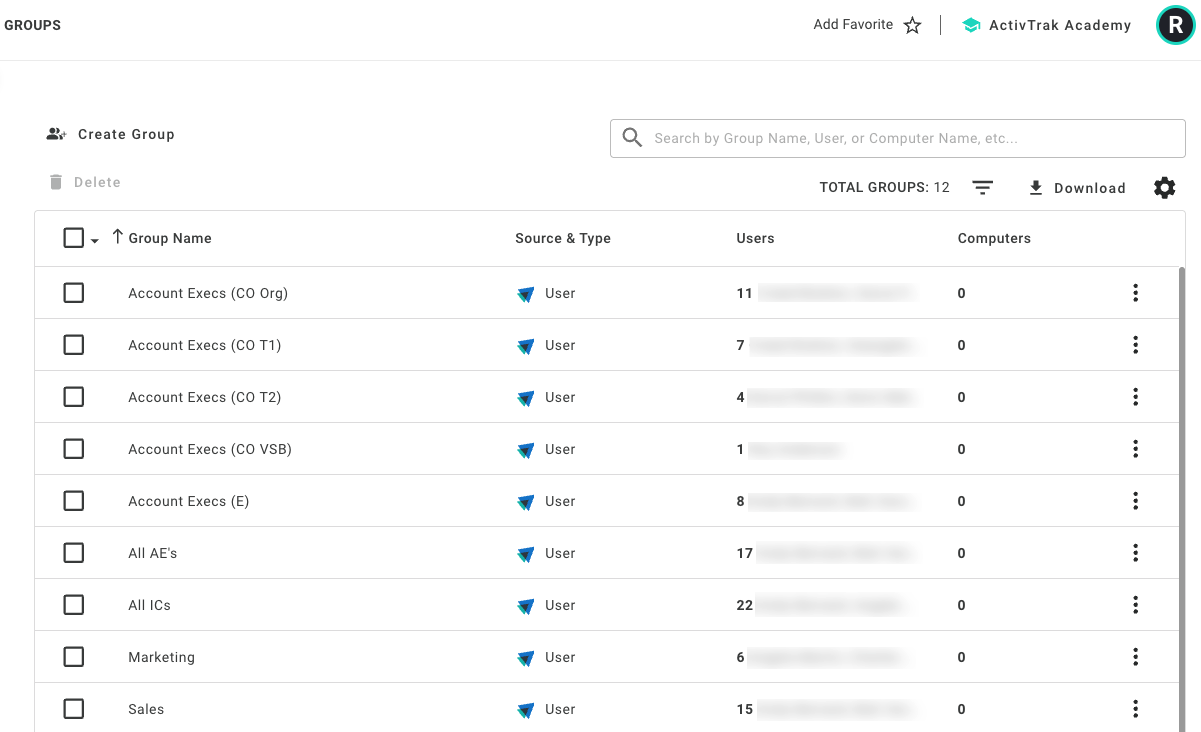Open three-dot menu for Account Execs (CO VSB)
Viewport: 1201px width, 732px height.
coord(1135,449)
